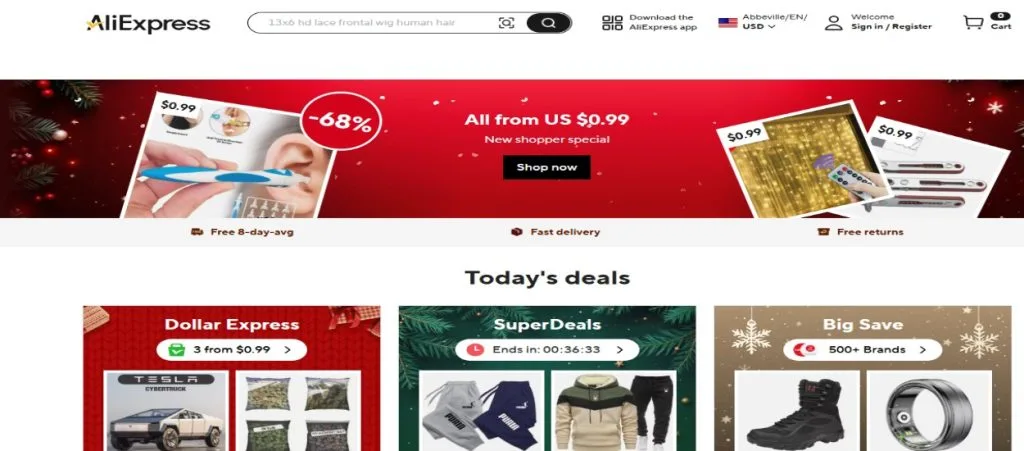Open image search camera icon

(506, 23)
